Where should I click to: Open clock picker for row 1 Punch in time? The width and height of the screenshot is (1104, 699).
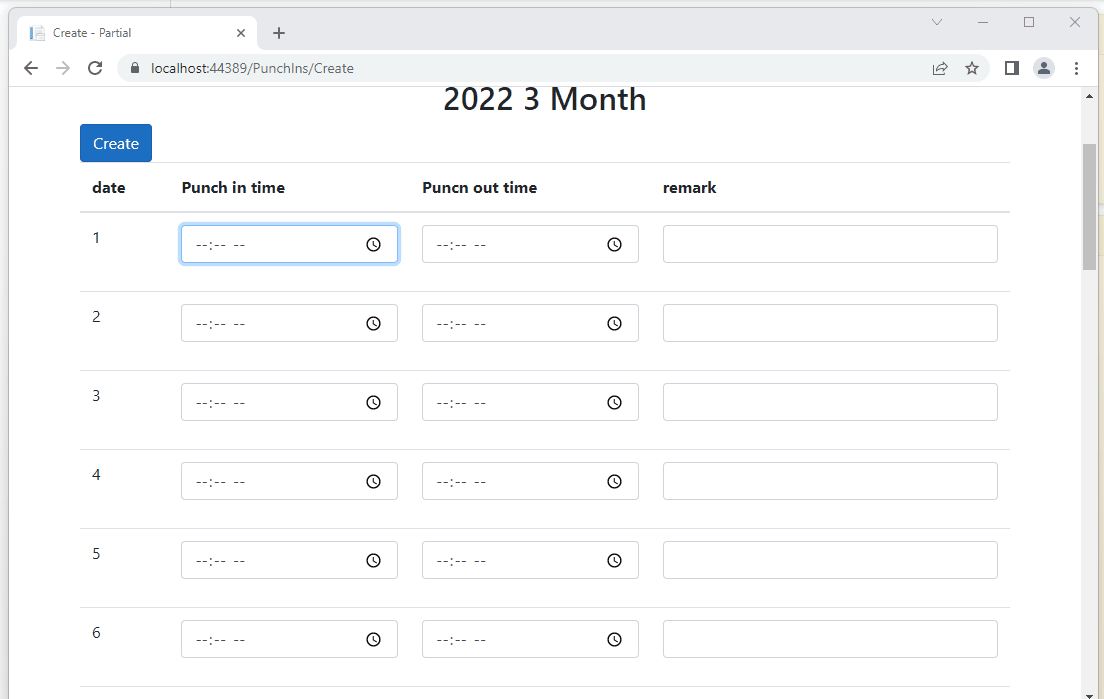[373, 244]
